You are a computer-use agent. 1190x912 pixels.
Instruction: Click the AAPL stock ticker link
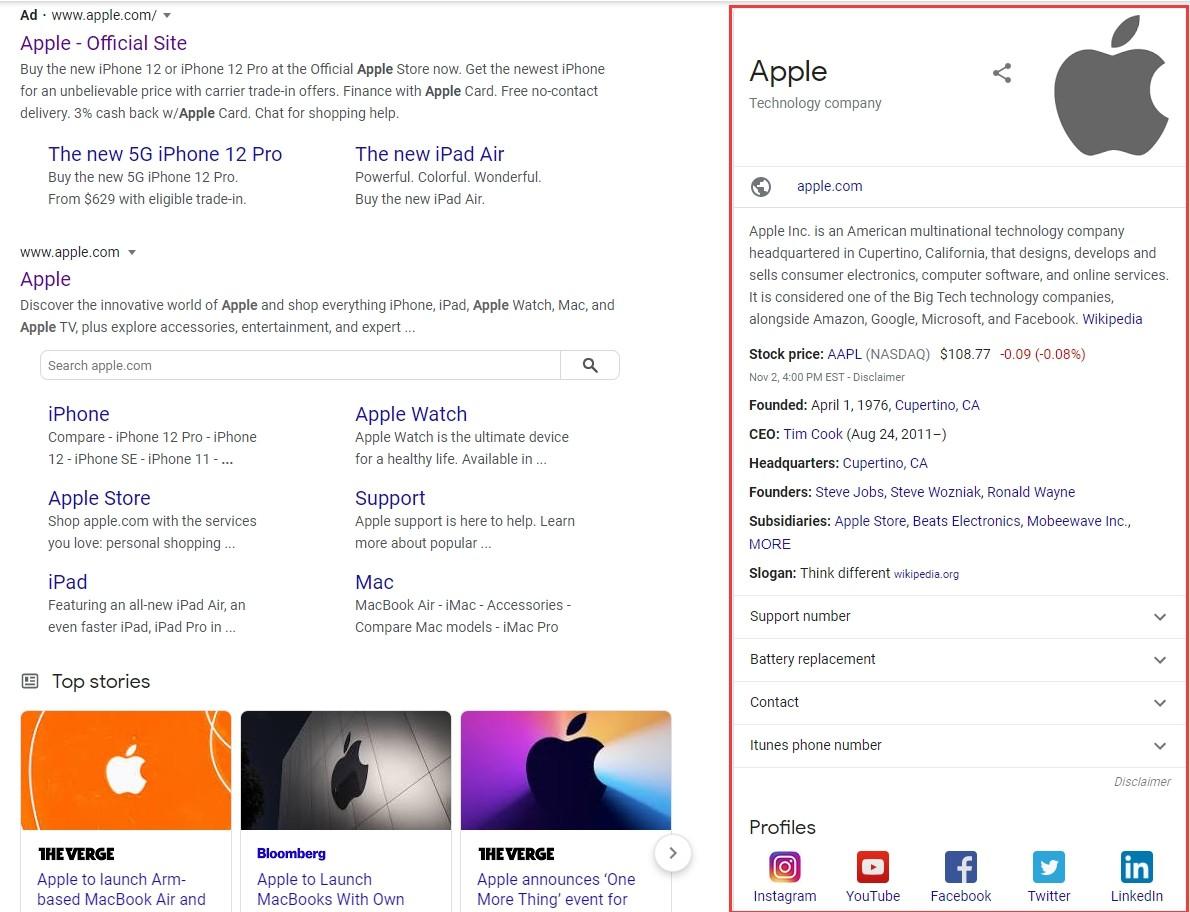845,354
